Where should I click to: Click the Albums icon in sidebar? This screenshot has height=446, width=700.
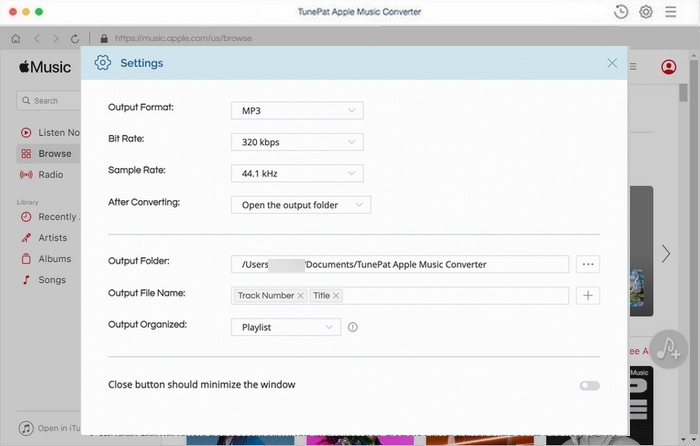26,258
